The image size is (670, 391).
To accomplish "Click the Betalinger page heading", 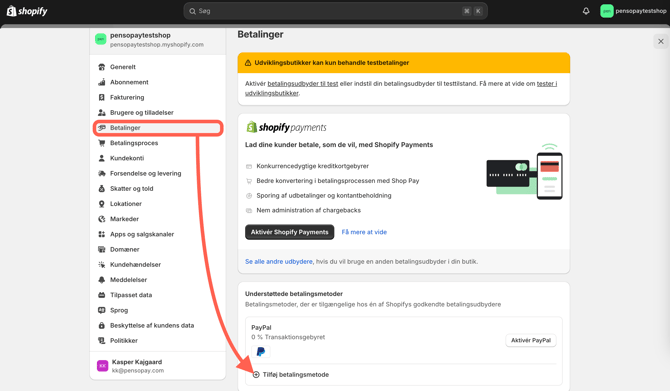I will pos(260,34).
